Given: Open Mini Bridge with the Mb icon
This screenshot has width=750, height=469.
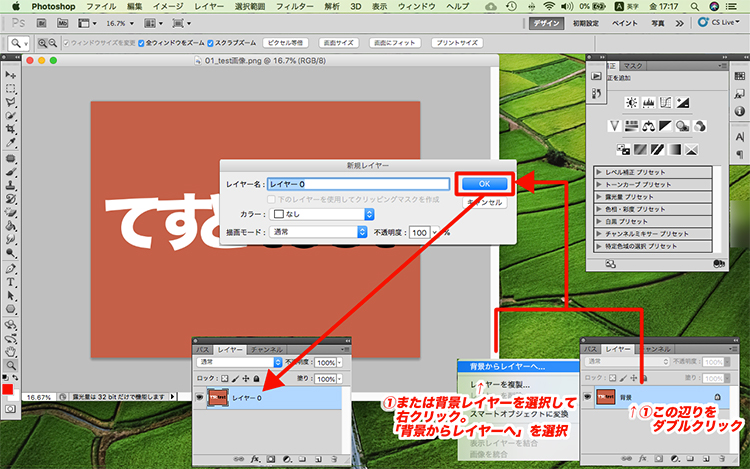Looking at the screenshot, I should point(63,23).
